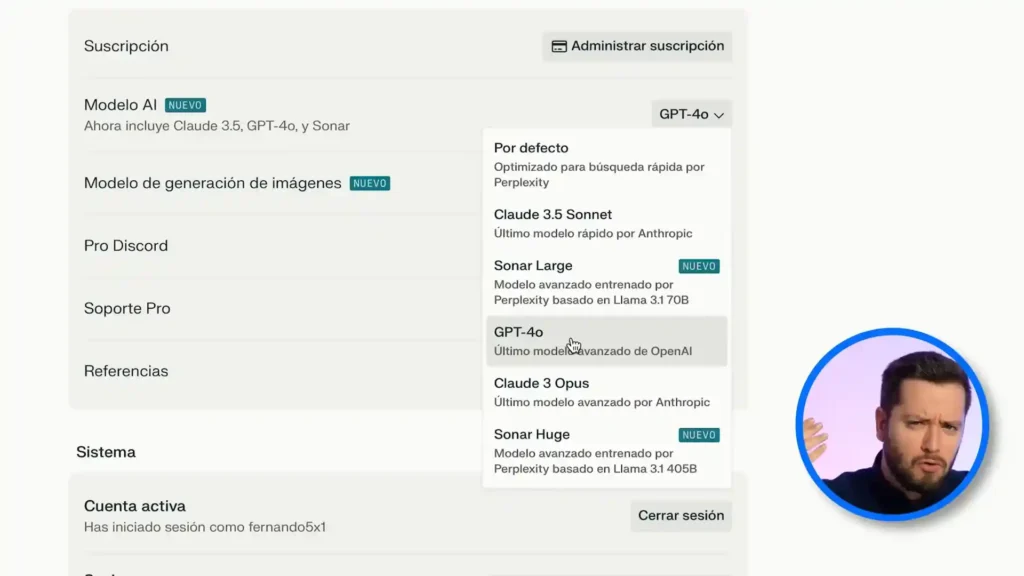
Task: Click the NUEVO badge on Sonar Huge
Action: (699, 435)
